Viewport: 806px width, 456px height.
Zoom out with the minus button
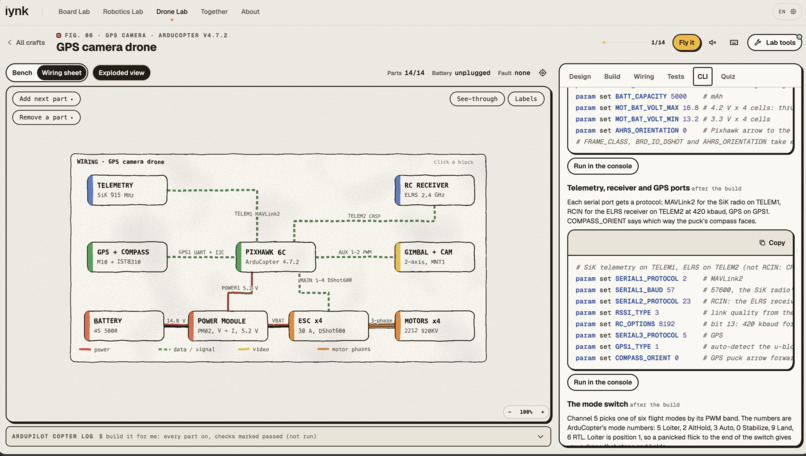510,412
